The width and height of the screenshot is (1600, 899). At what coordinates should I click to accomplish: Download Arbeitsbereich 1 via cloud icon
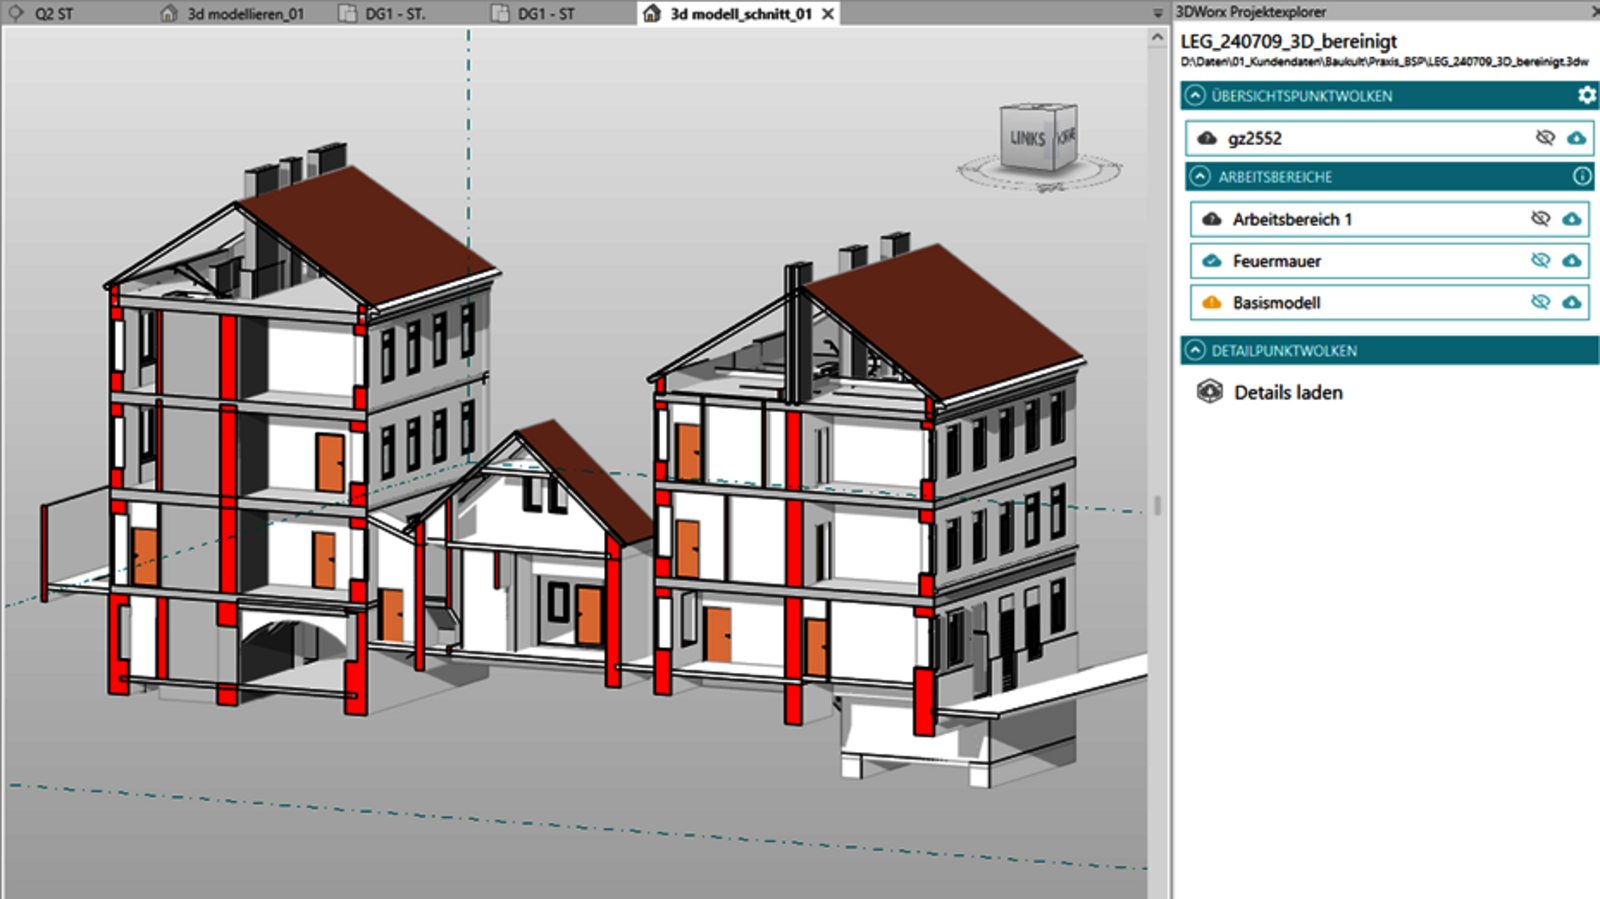(1572, 219)
